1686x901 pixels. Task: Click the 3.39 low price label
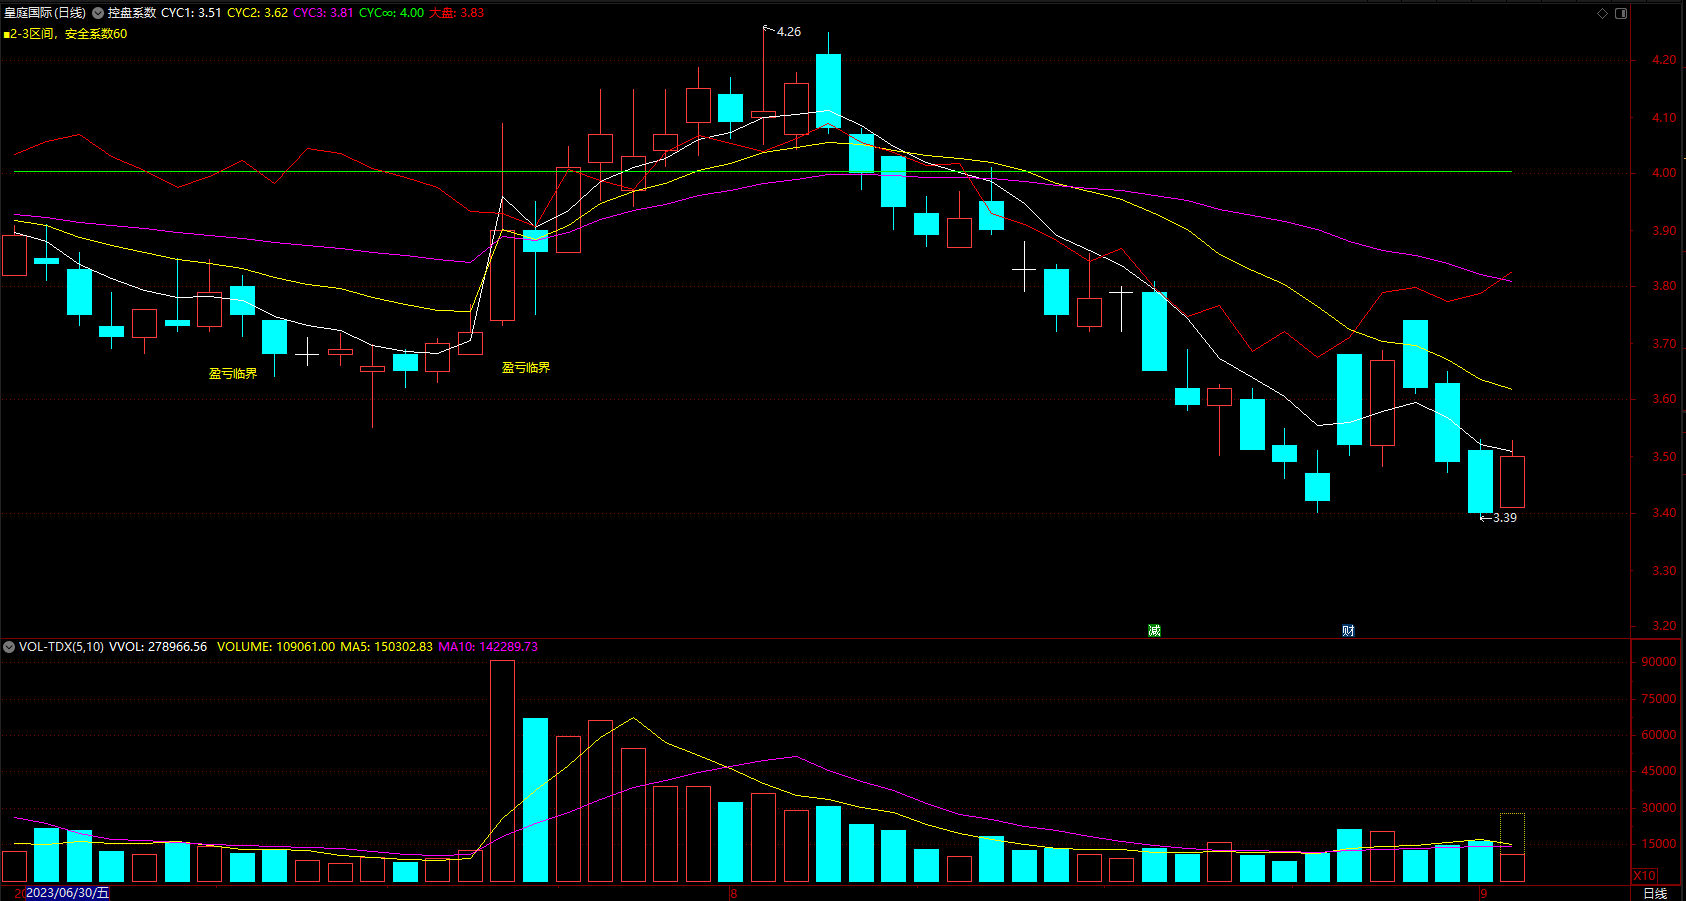click(1505, 518)
